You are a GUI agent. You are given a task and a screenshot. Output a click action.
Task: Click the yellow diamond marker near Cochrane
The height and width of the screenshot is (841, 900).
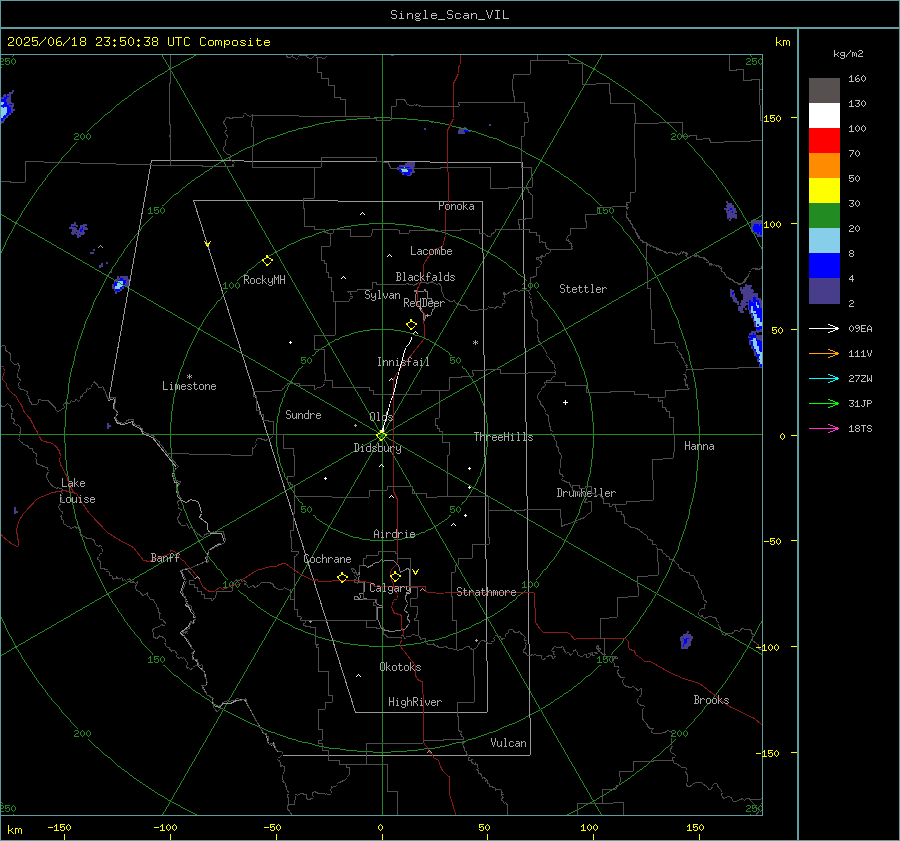tap(342, 577)
